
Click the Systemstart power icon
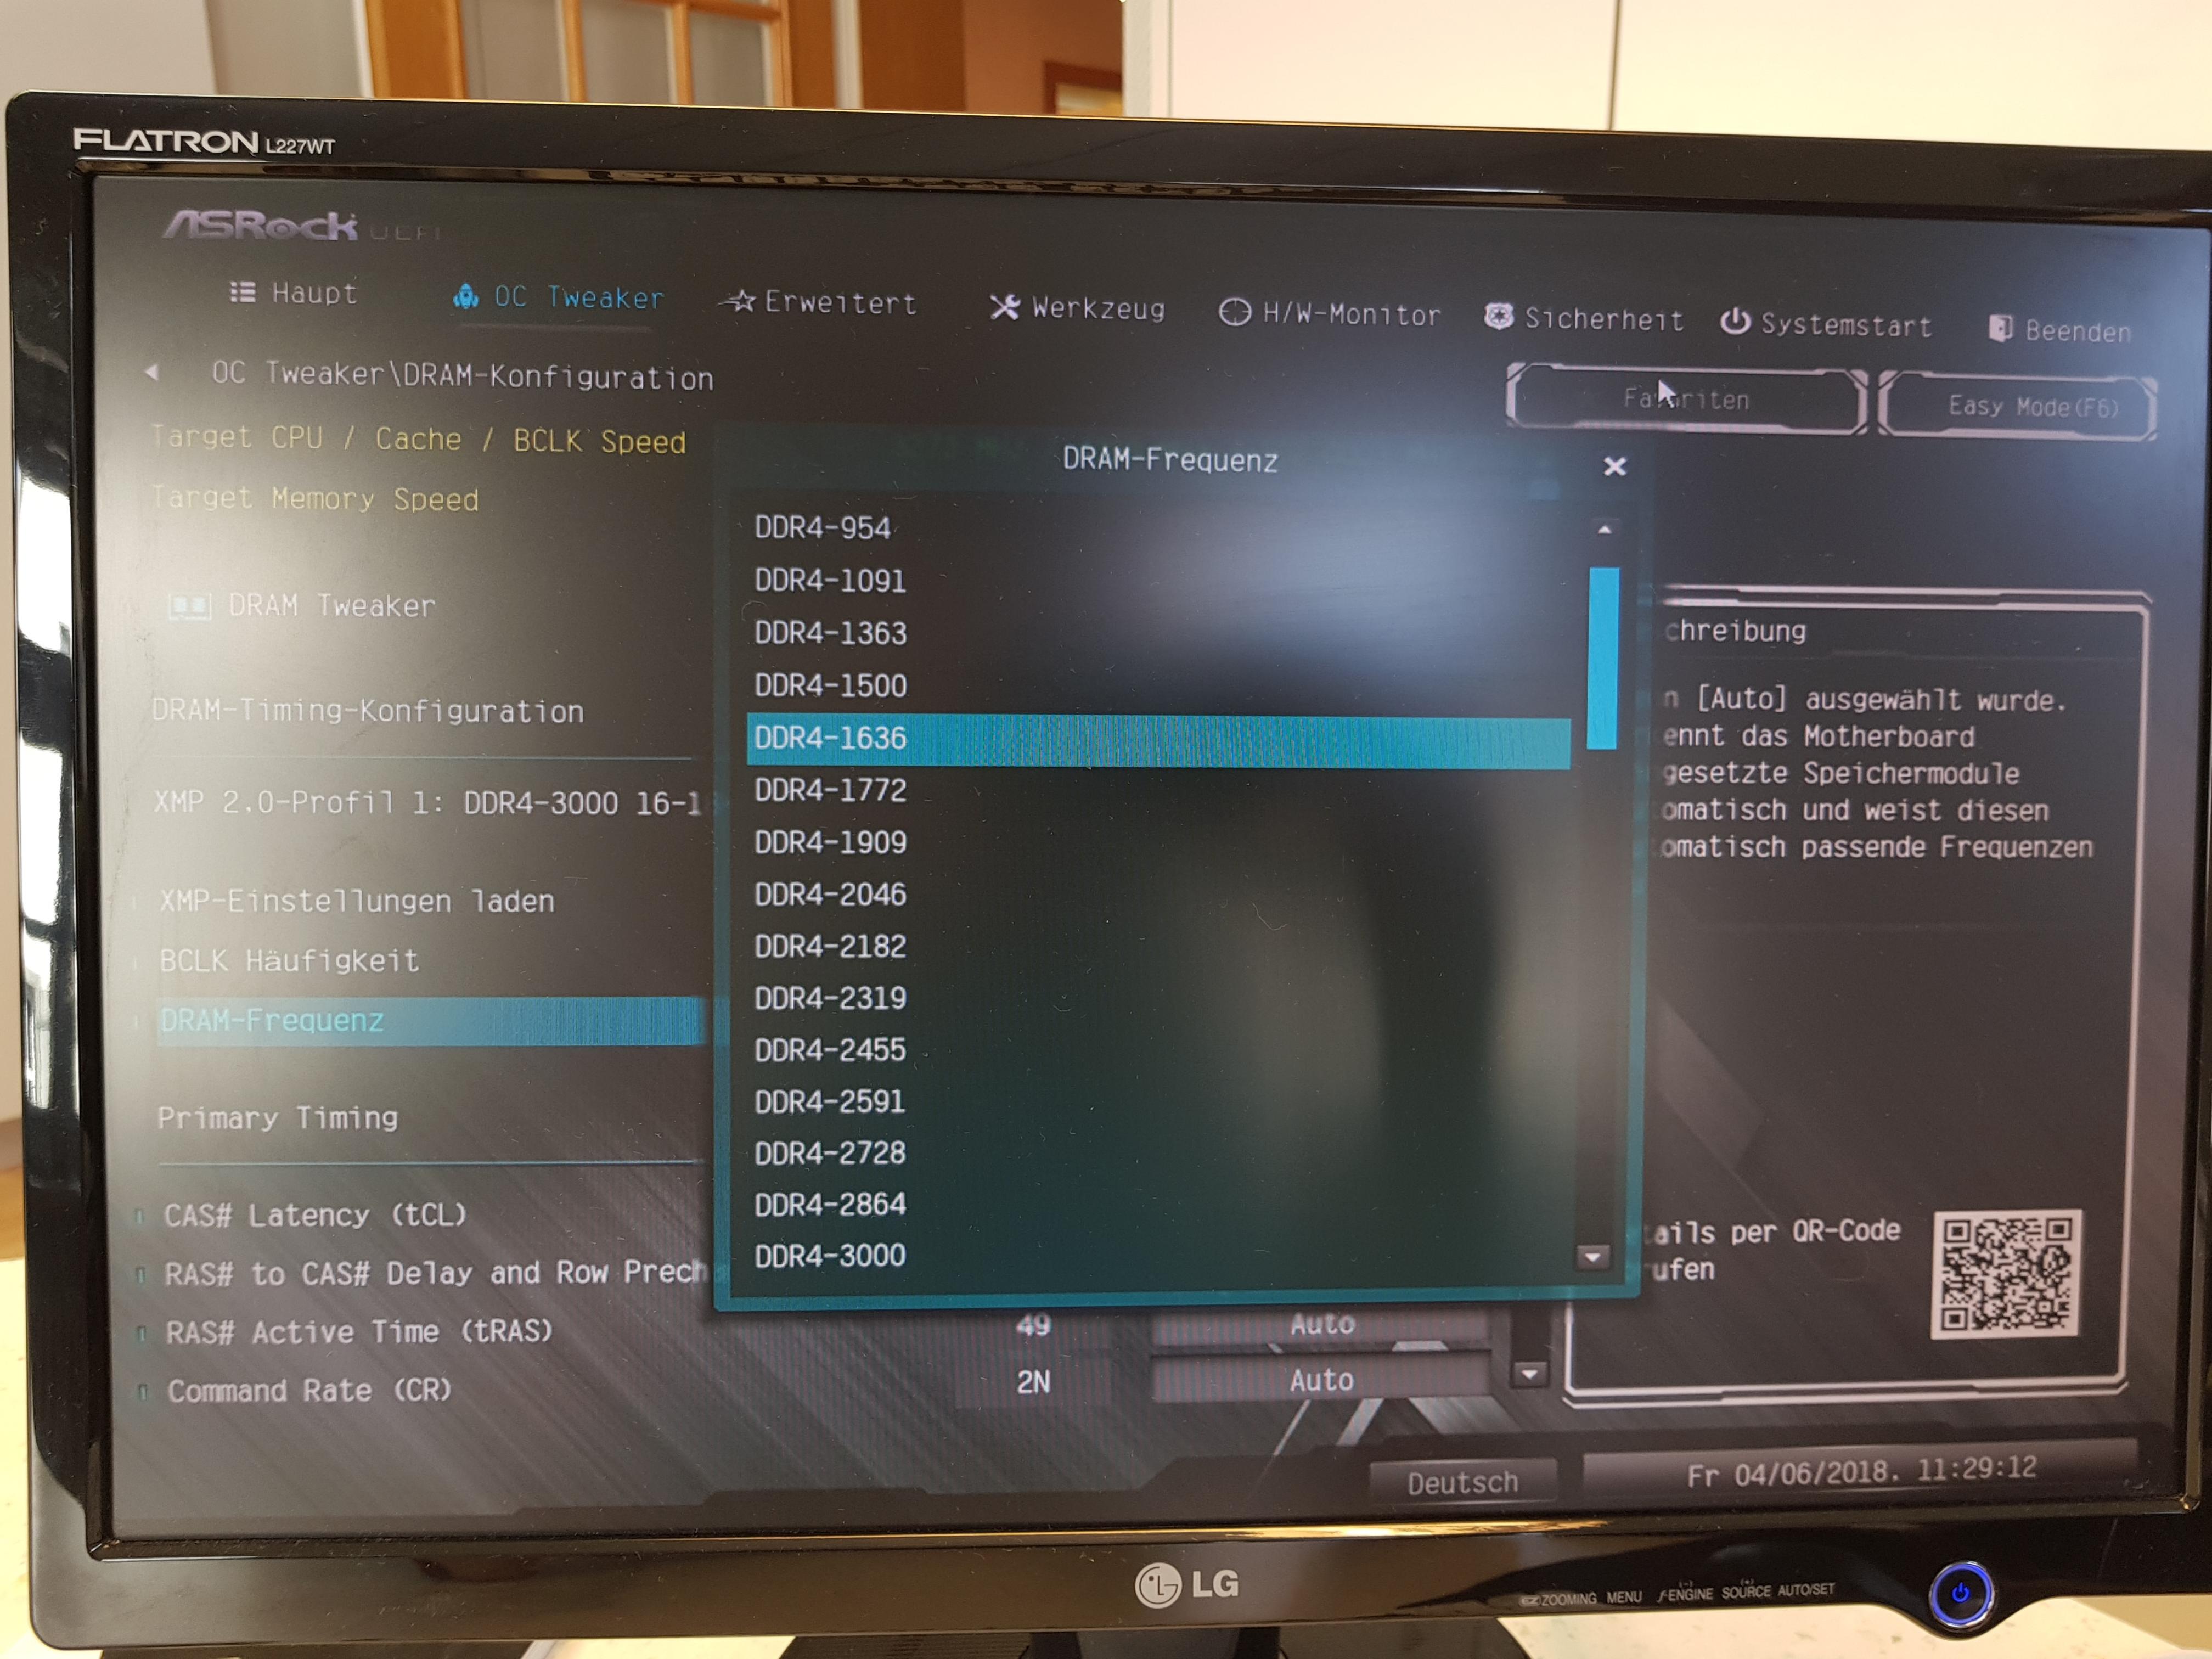pyautogui.click(x=1734, y=322)
